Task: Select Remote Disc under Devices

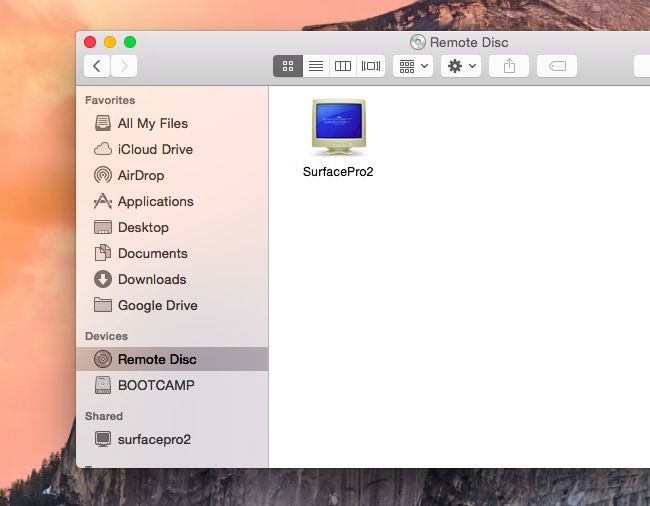Action: (x=172, y=359)
